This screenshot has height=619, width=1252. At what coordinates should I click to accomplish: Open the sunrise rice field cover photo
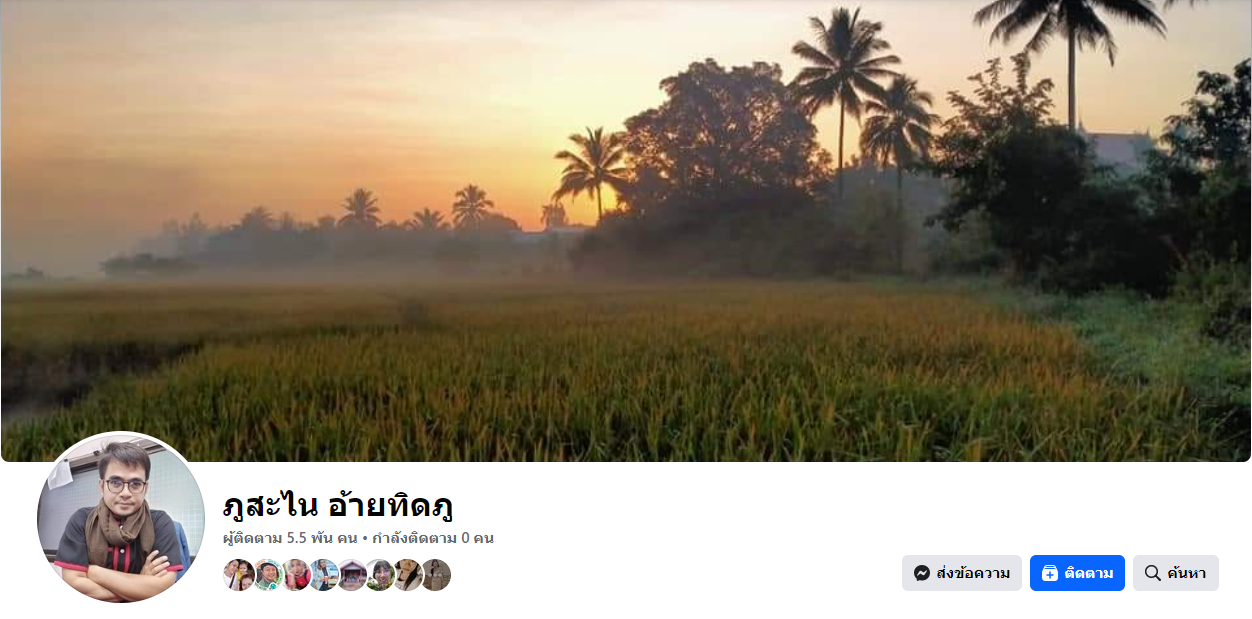pos(626,231)
